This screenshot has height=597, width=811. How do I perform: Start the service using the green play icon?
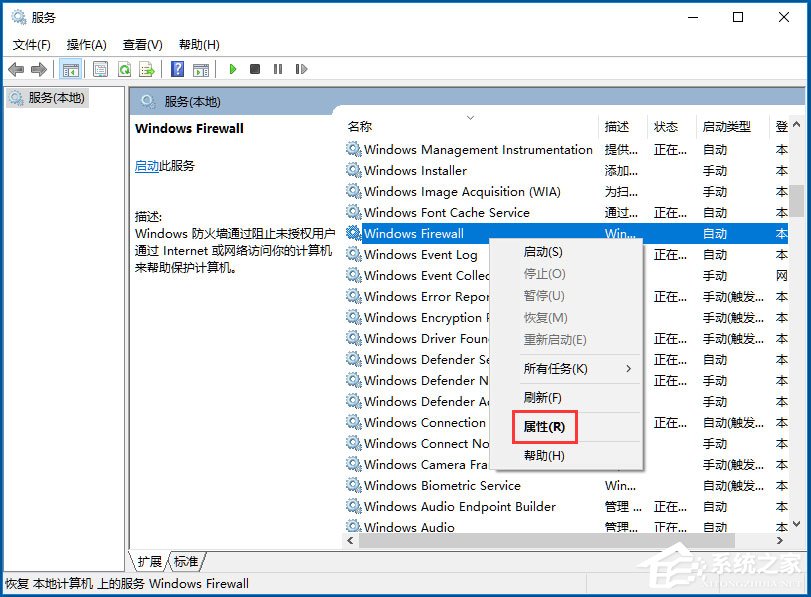coord(232,68)
